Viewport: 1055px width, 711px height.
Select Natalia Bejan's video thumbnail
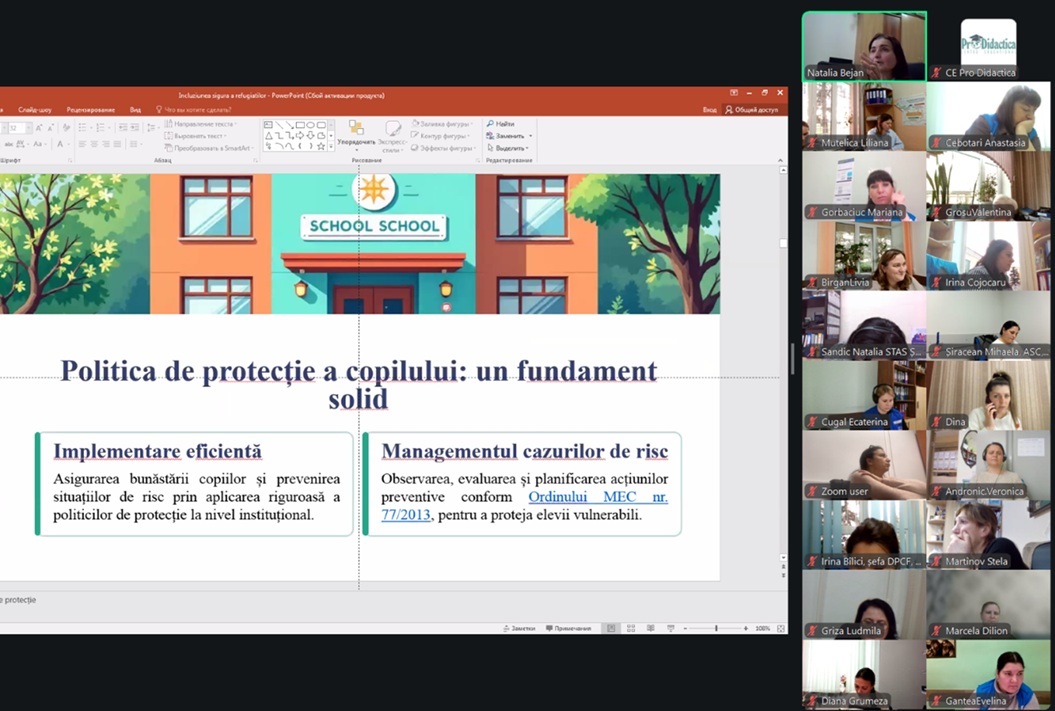pos(864,45)
